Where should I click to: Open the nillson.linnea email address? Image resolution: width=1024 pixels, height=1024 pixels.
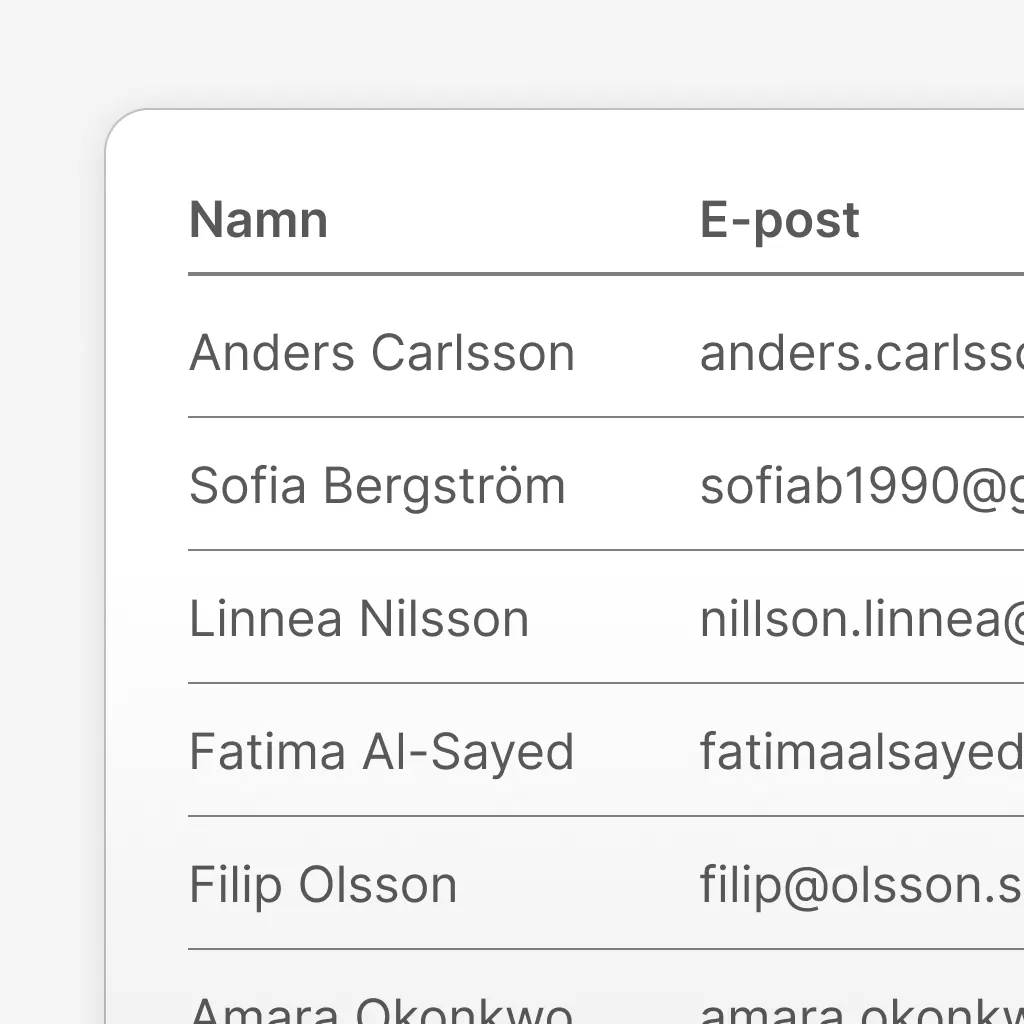[x=860, y=619]
